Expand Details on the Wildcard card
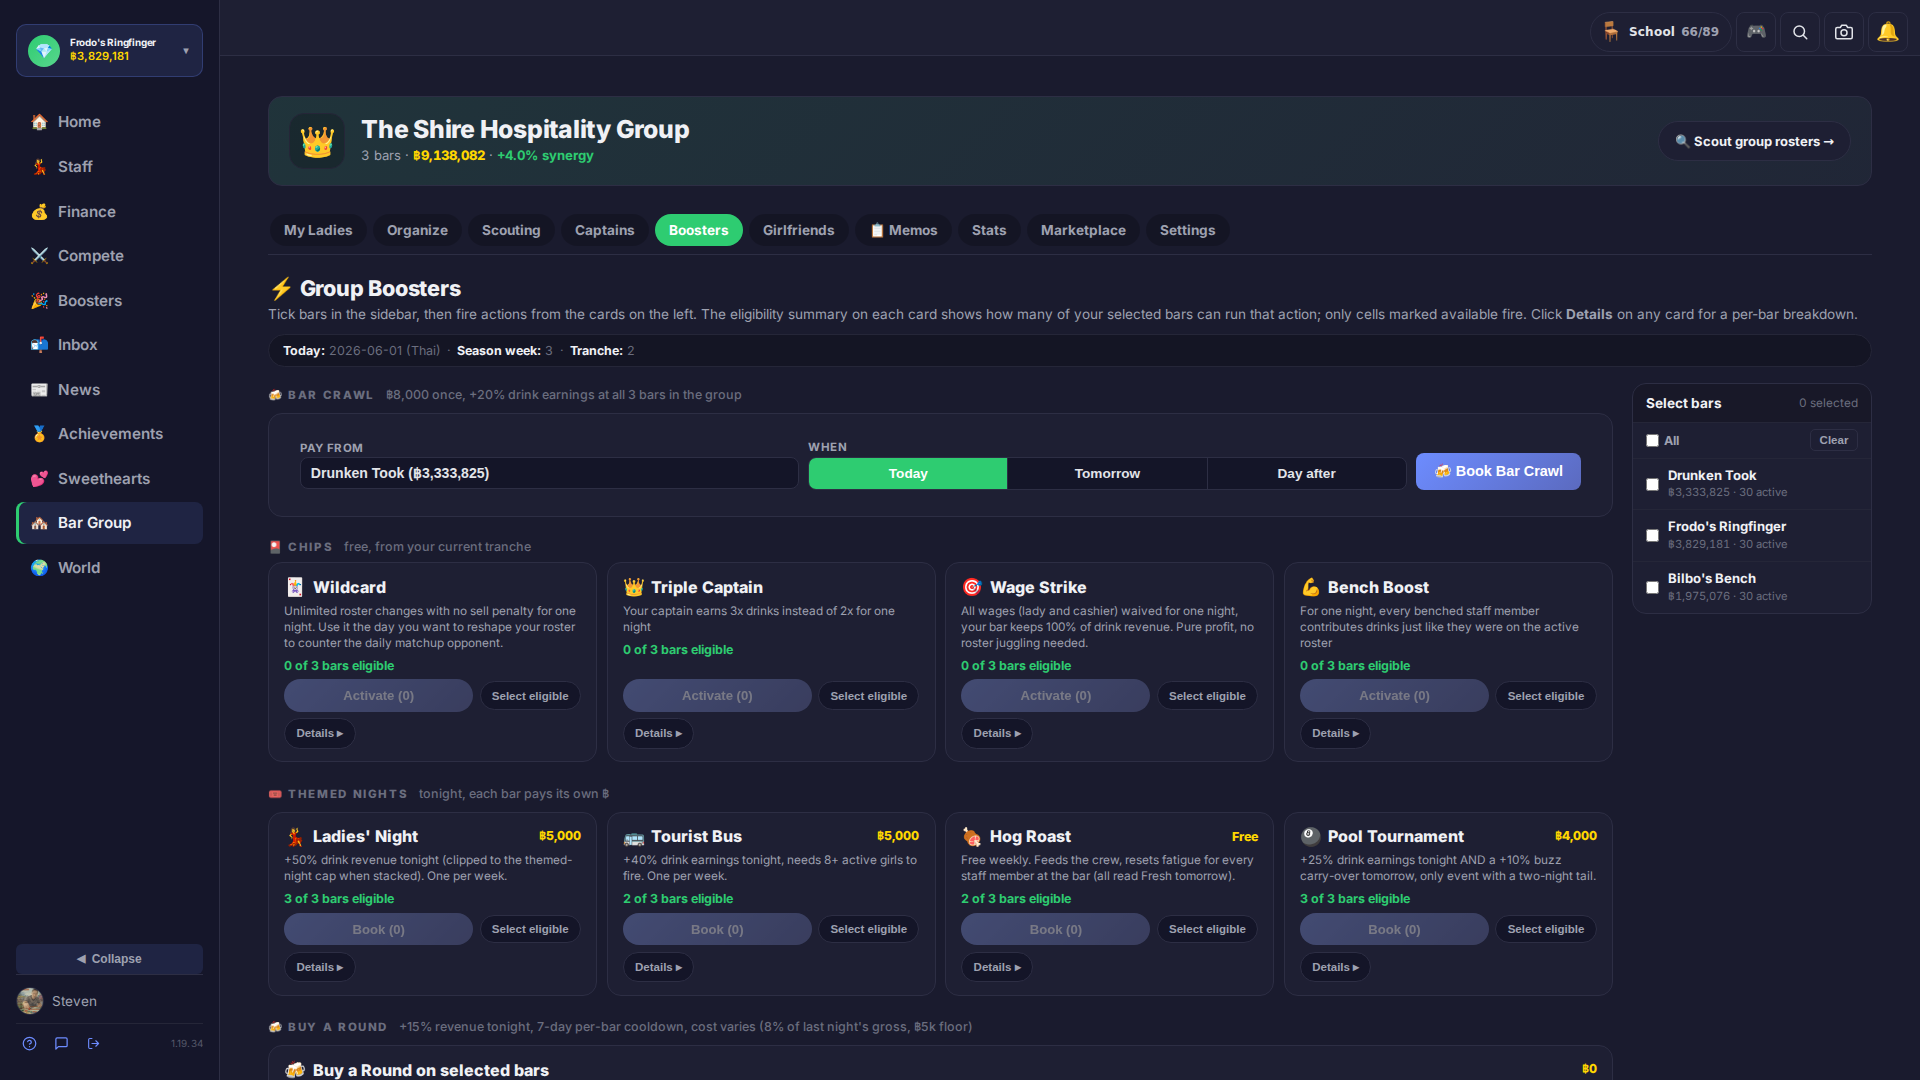 click(x=319, y=734)
